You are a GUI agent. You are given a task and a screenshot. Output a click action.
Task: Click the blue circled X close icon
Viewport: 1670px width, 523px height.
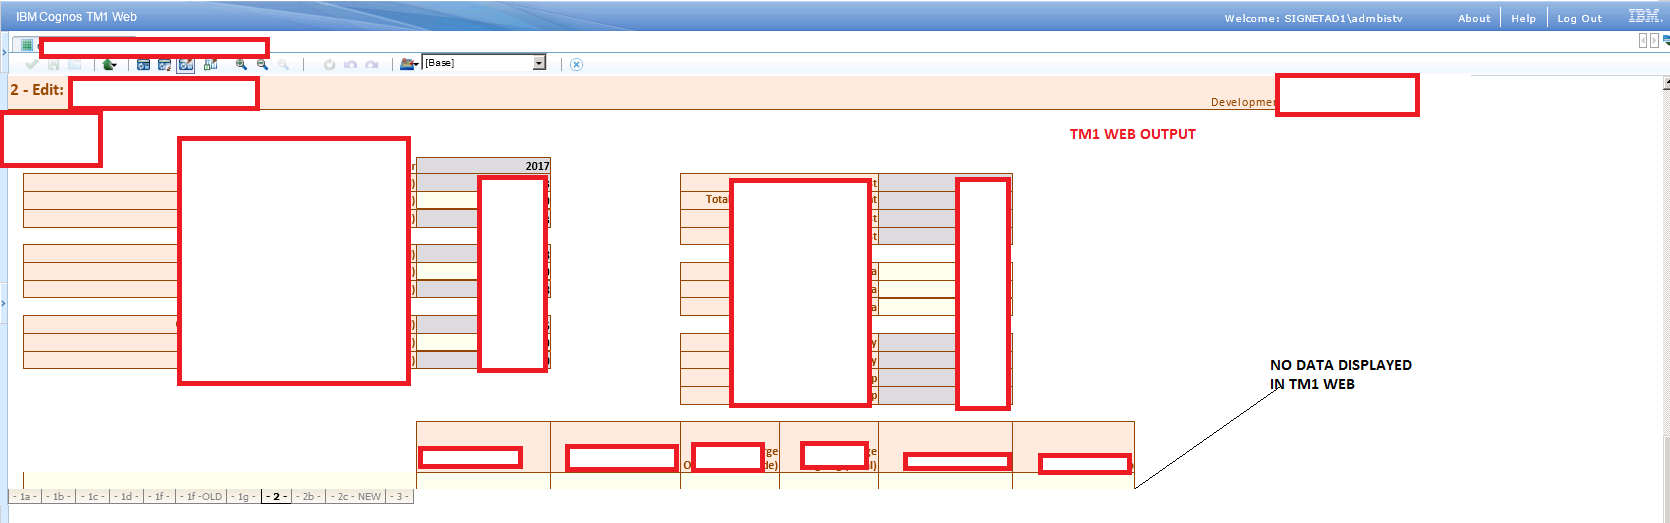coord(576,64)
